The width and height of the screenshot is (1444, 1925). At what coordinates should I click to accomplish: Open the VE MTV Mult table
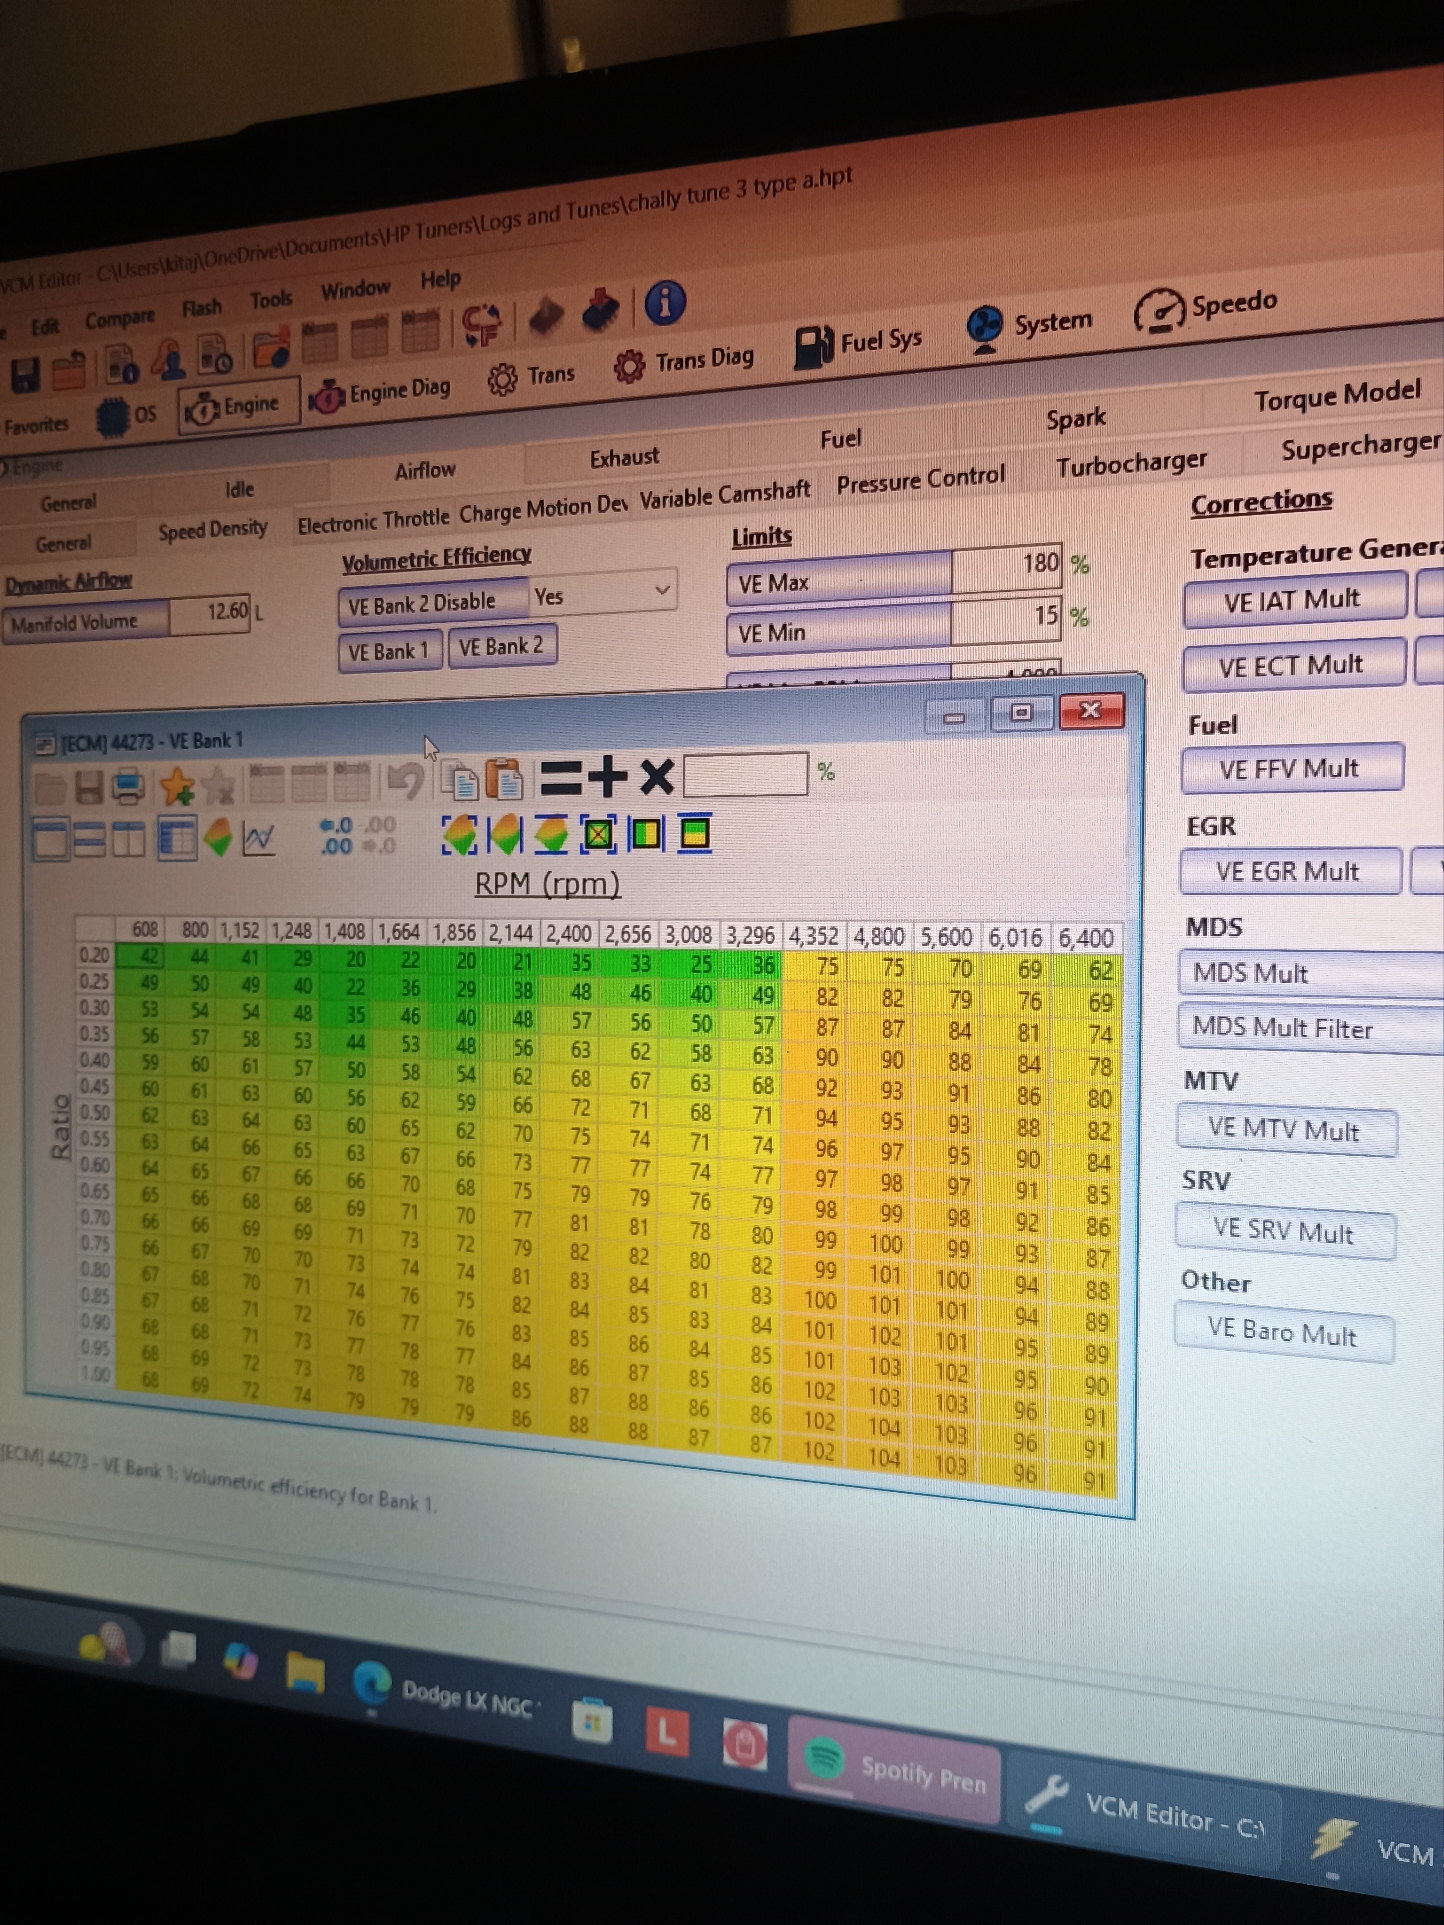point(1285,1129)
